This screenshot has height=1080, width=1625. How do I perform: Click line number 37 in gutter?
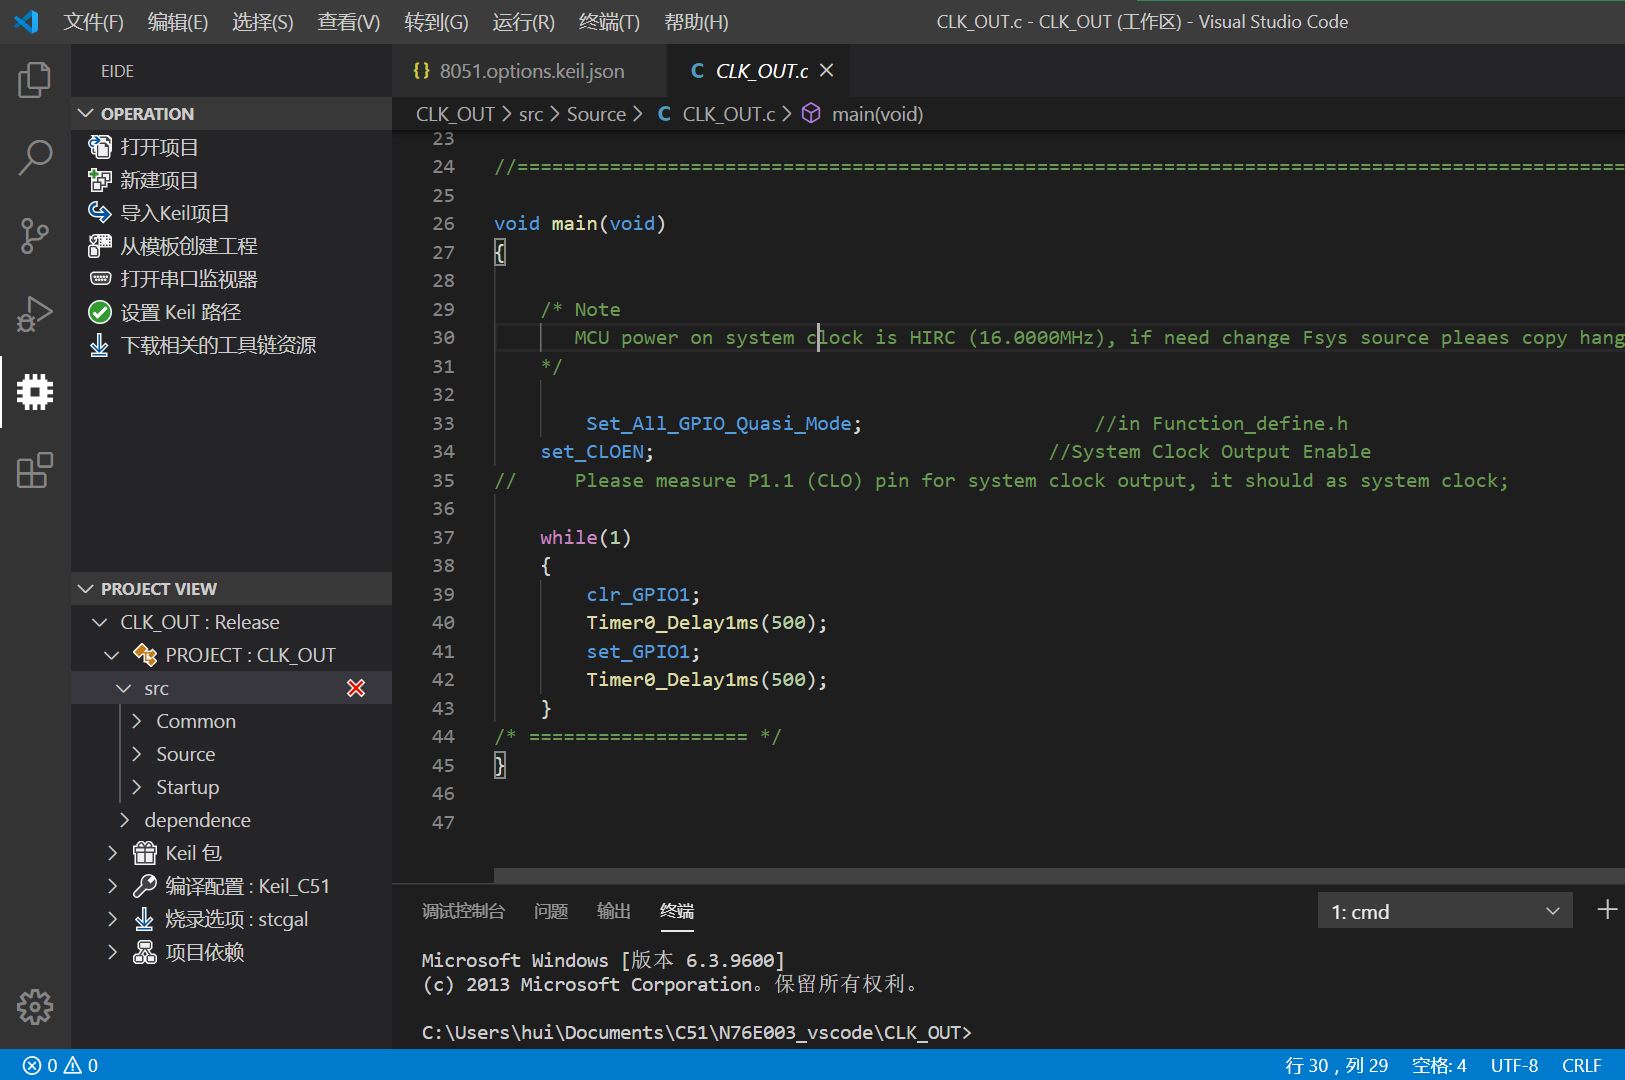click(443, 537)
